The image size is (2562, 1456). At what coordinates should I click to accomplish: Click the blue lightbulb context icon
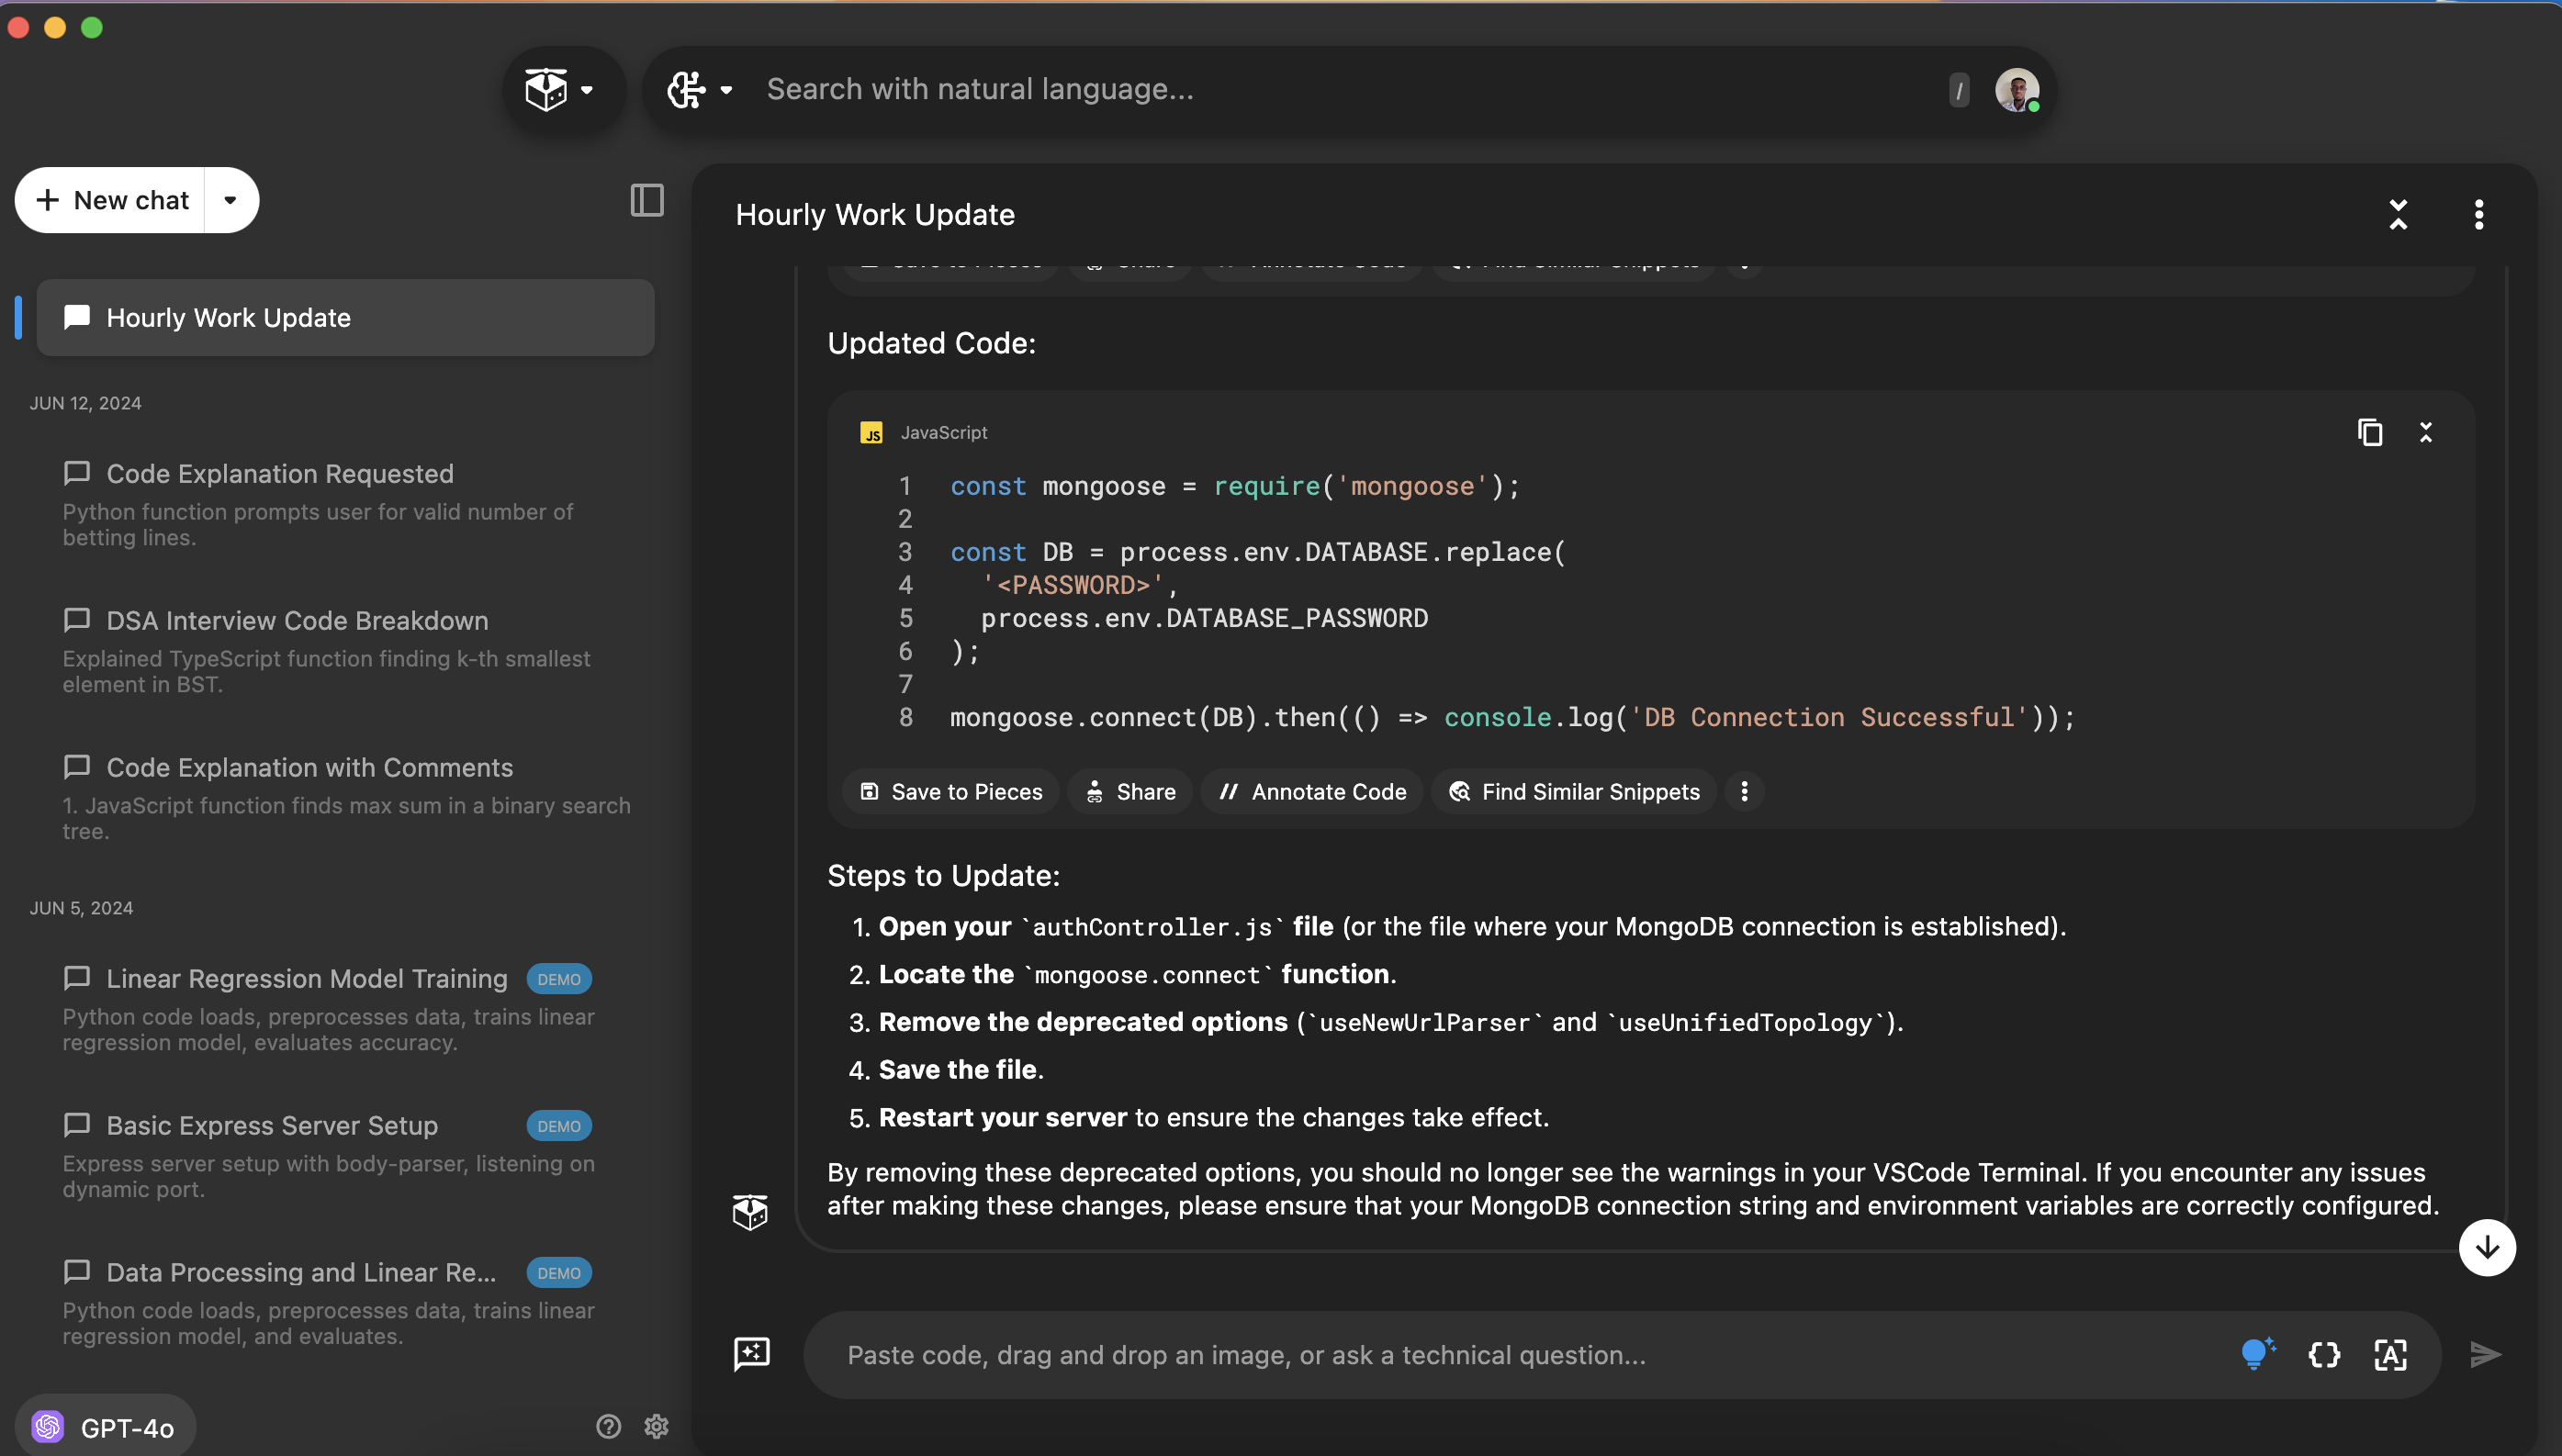[2257, 1353]
